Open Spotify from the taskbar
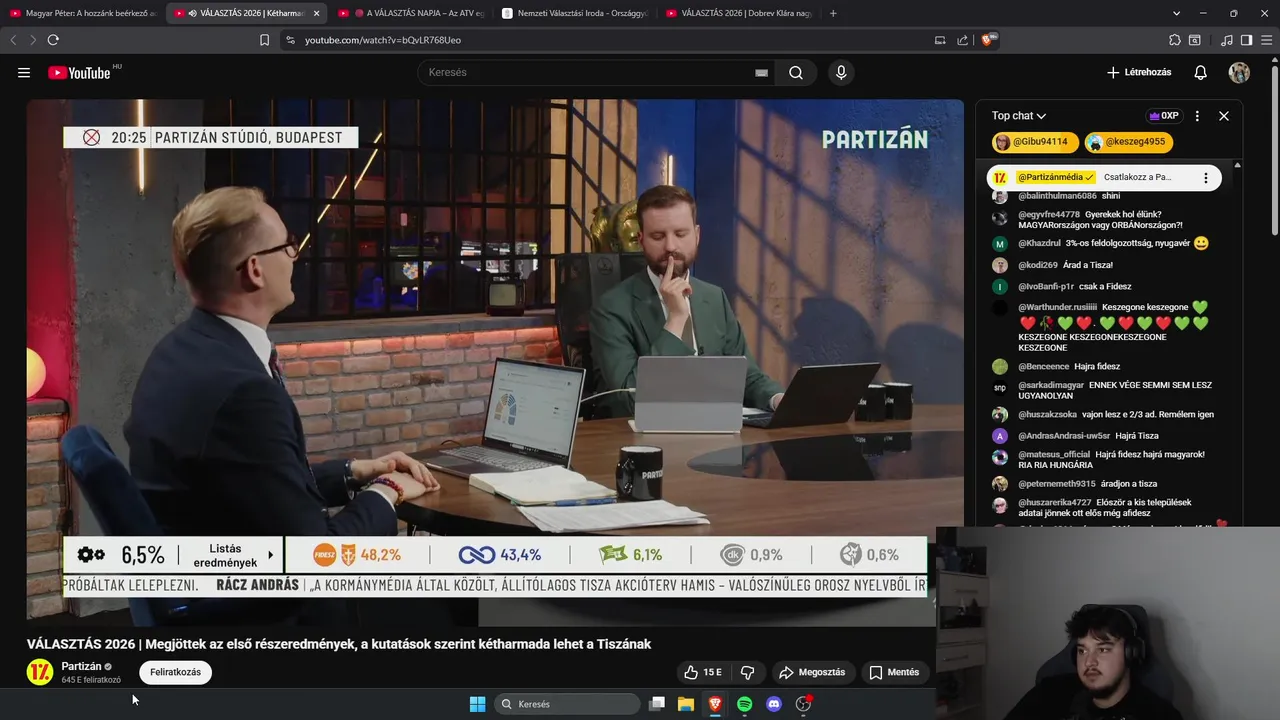 tap(744, 704)
